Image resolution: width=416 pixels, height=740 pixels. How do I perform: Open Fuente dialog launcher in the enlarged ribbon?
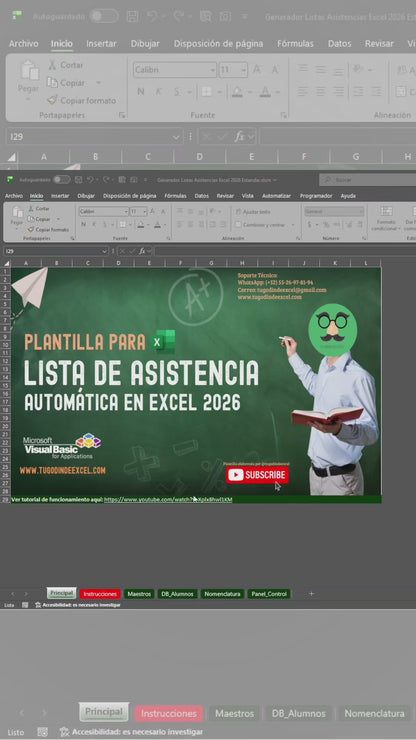283,115
